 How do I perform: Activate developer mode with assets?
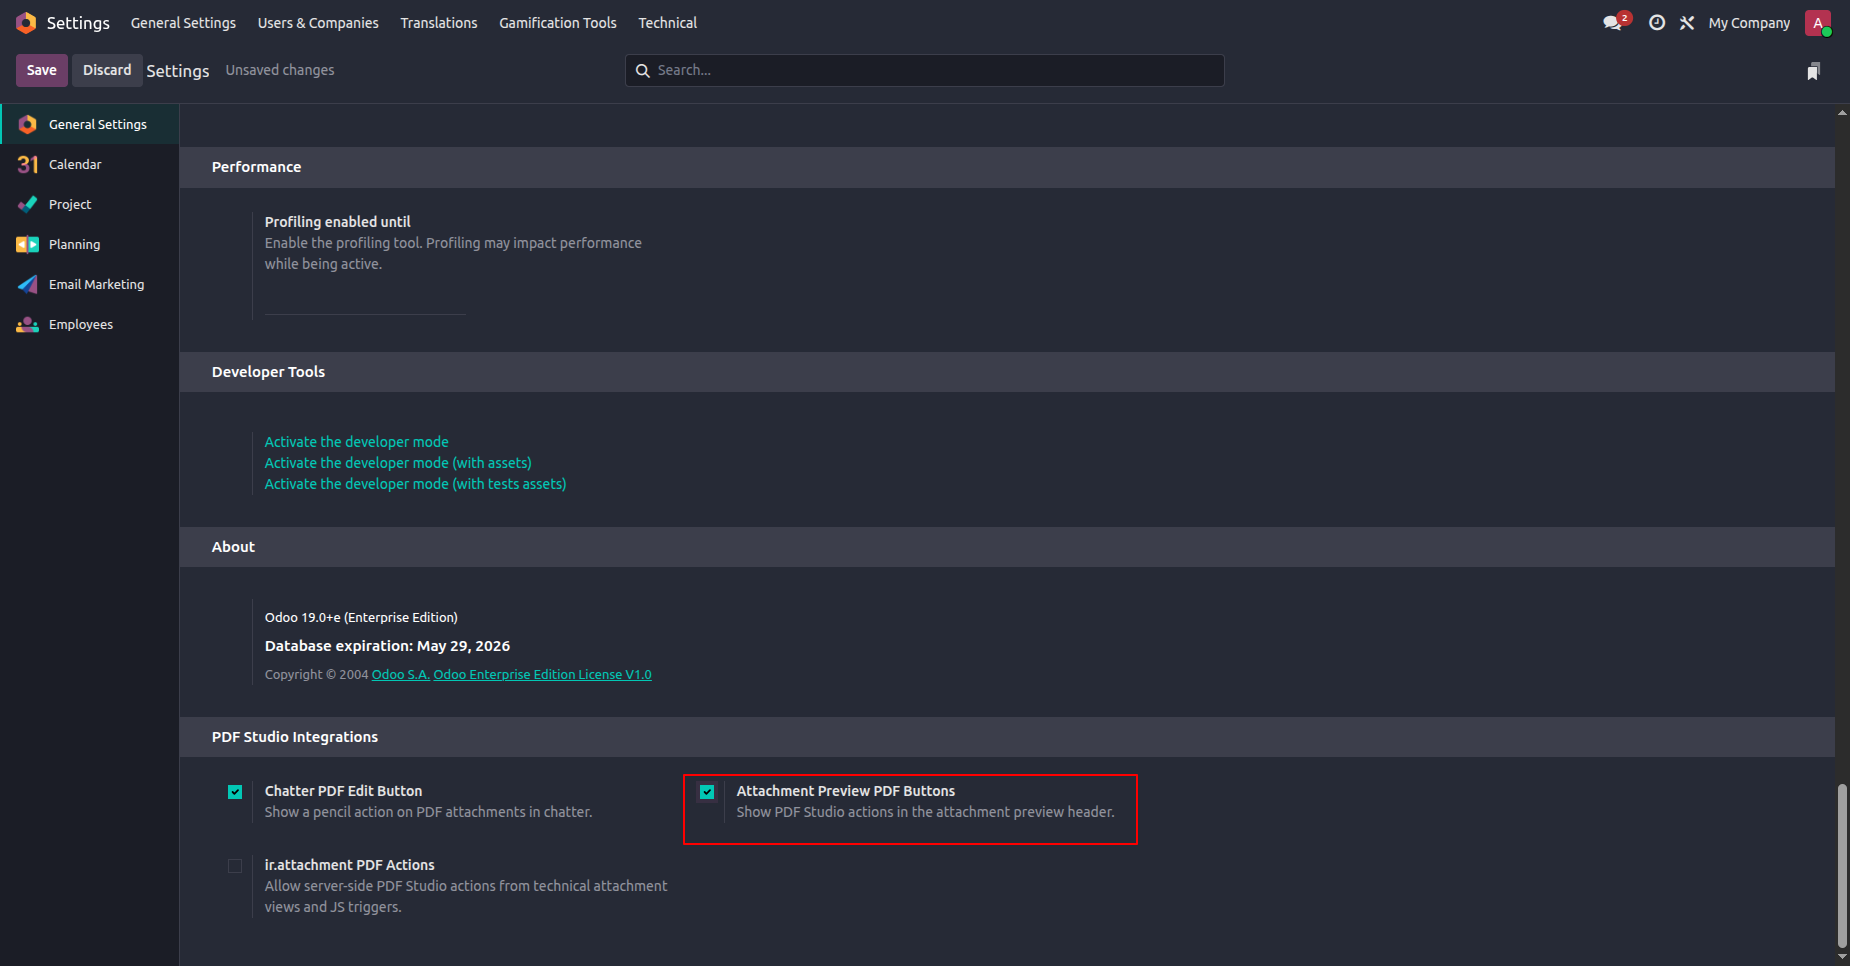398,463
